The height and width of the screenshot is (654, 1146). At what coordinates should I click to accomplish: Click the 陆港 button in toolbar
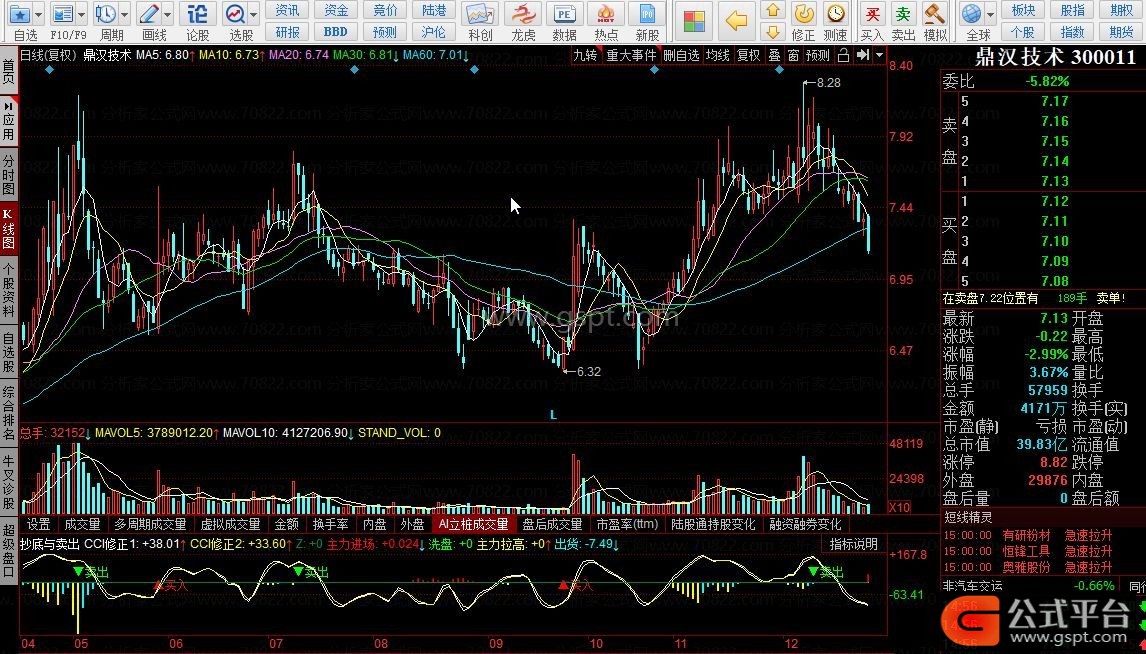click(433, 10)
